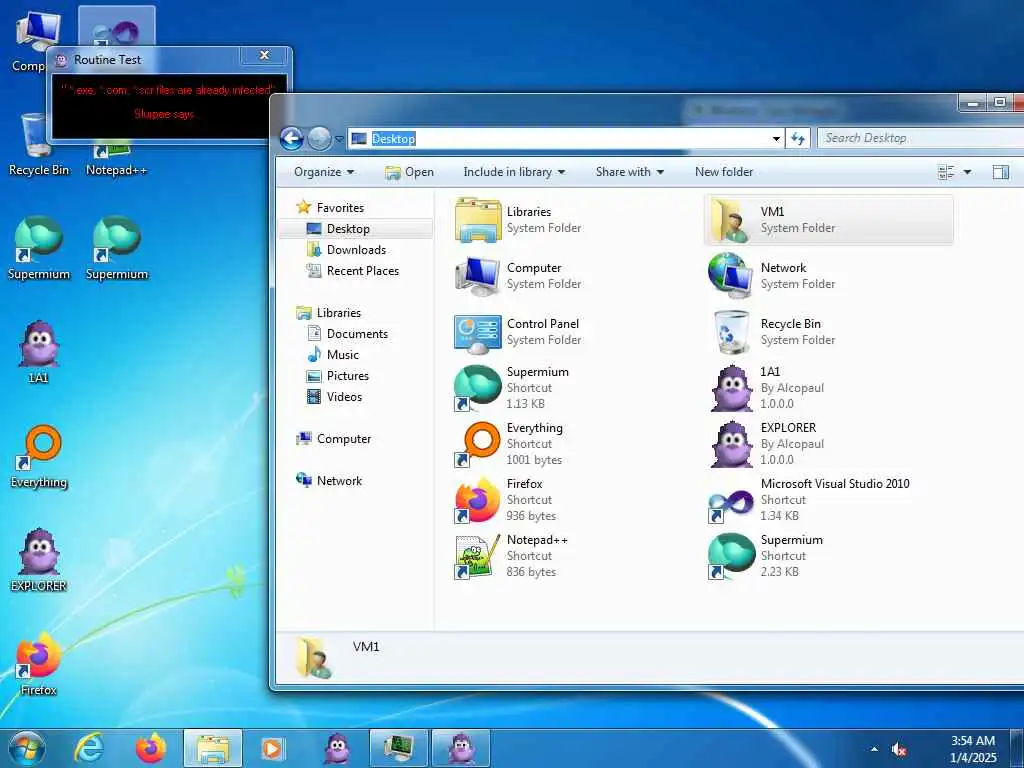Open Documents in the navigation pane
This screenshot has height=768, width=1024.
click(348, 334)
